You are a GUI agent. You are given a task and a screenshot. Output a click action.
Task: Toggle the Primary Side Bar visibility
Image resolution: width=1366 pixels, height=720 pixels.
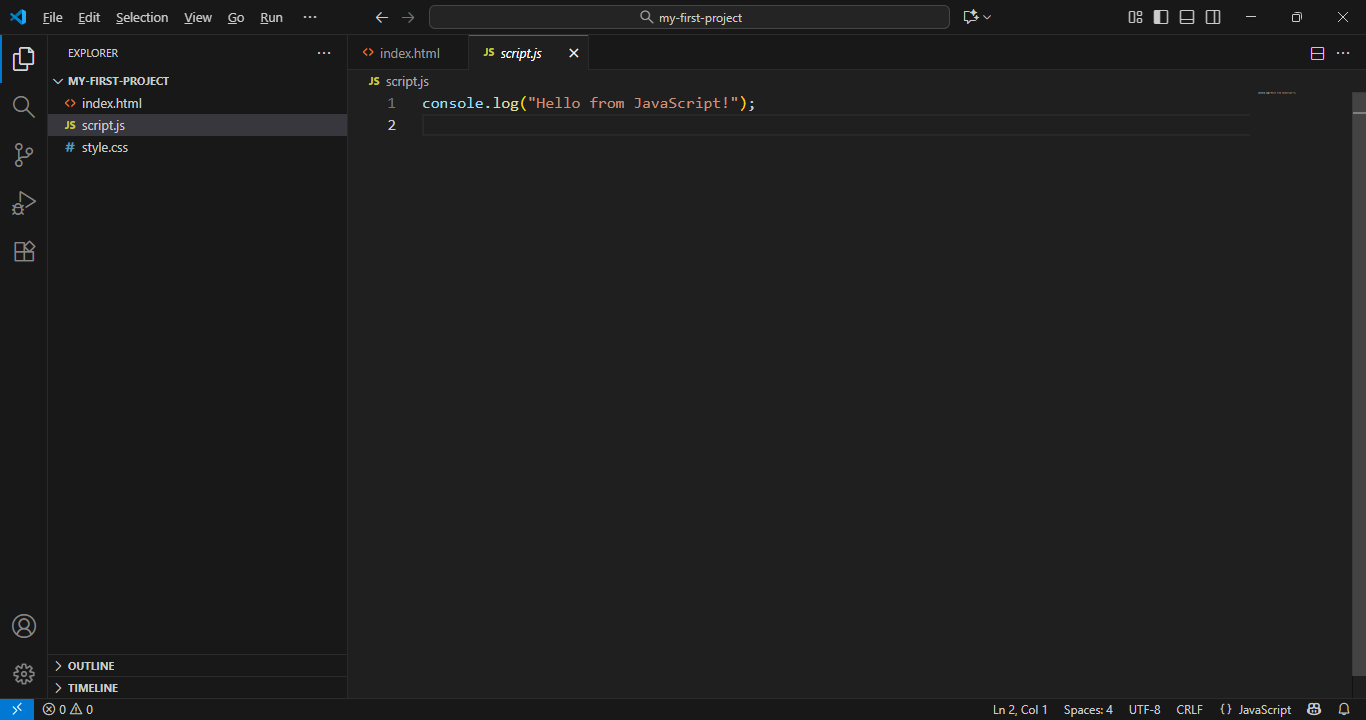(1160, 17)
